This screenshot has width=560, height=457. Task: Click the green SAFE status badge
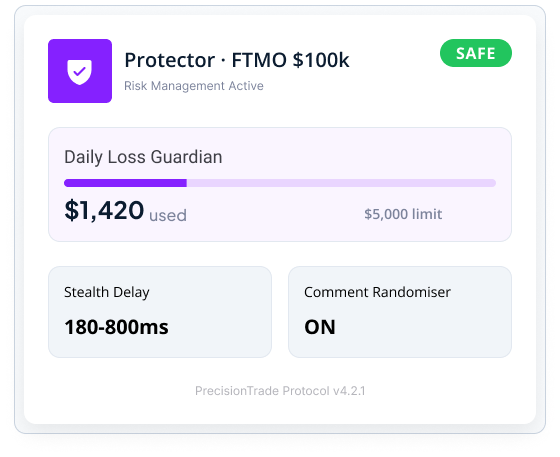point(476,53)
